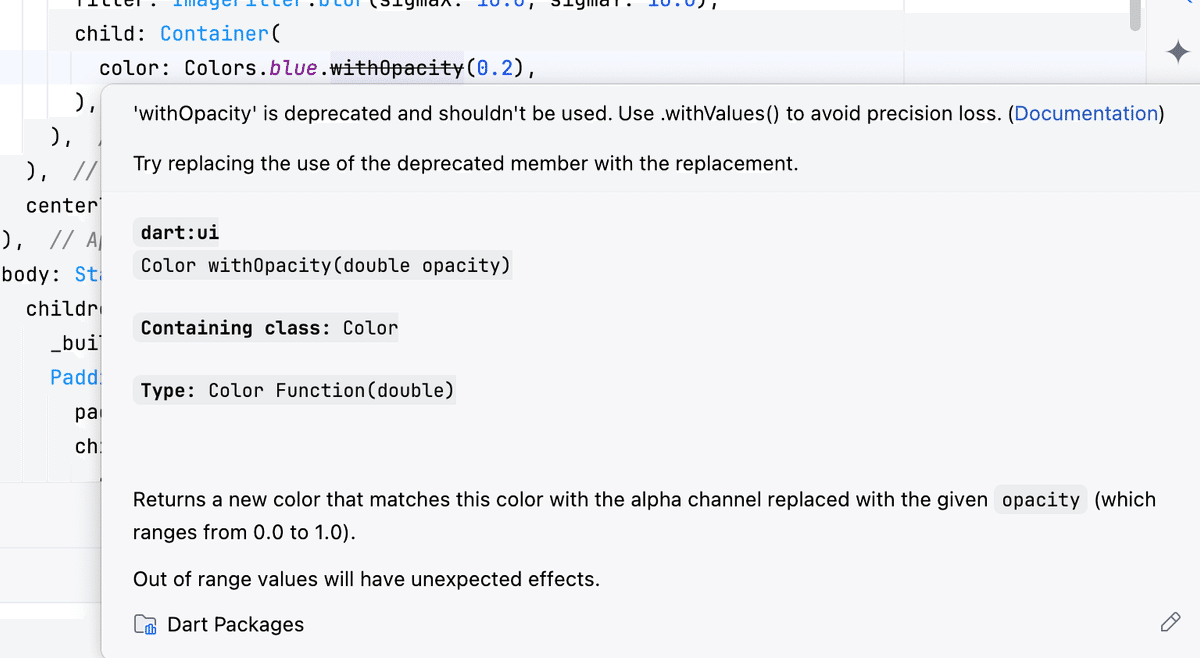Click the dart:ui label in the popup
This screenshot has width=1200, height=658.
[x=177, y=232]
